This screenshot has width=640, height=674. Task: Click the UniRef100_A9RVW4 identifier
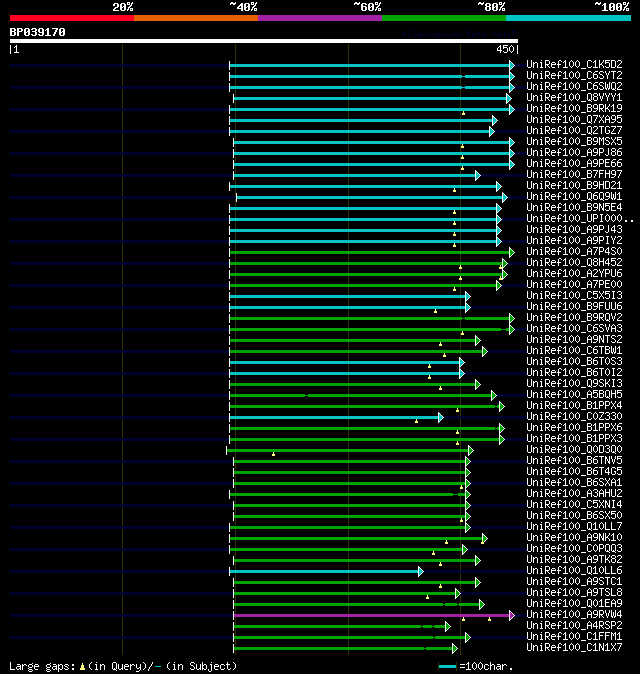pyautogui.click(x=574, y=615)
